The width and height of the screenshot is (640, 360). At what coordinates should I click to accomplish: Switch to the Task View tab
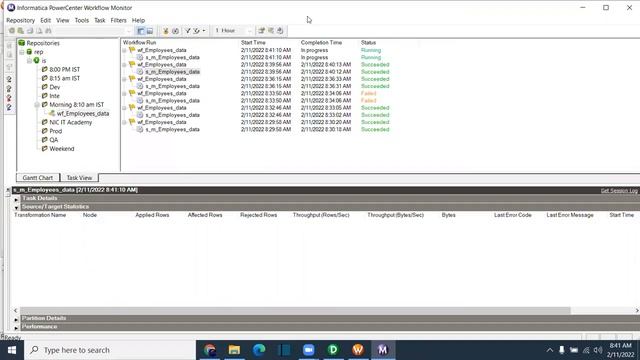(79, 178)
